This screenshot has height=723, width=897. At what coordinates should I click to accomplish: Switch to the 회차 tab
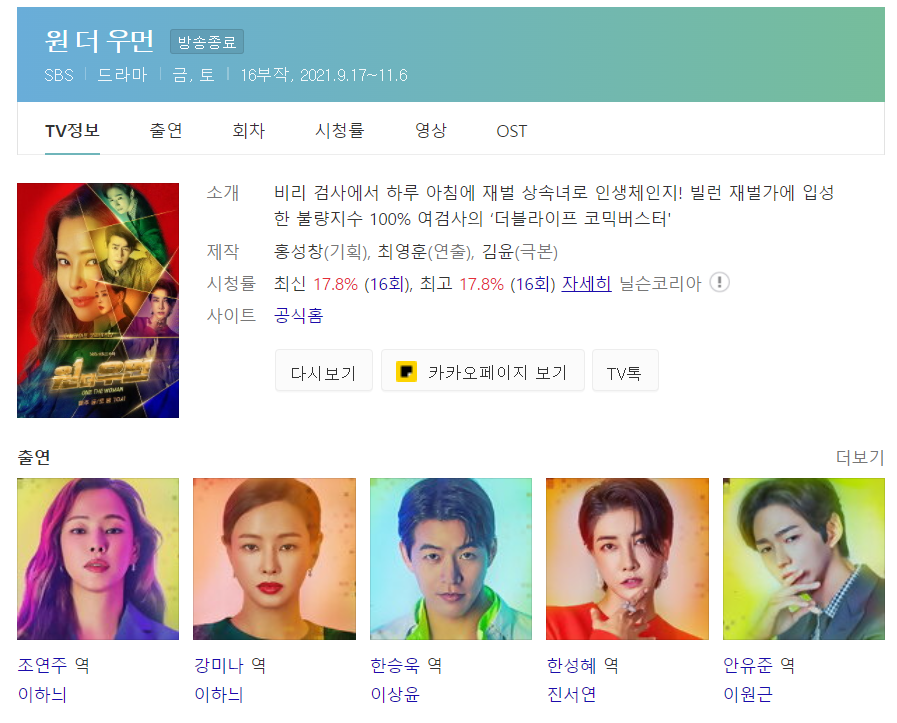tap(249, 131)
